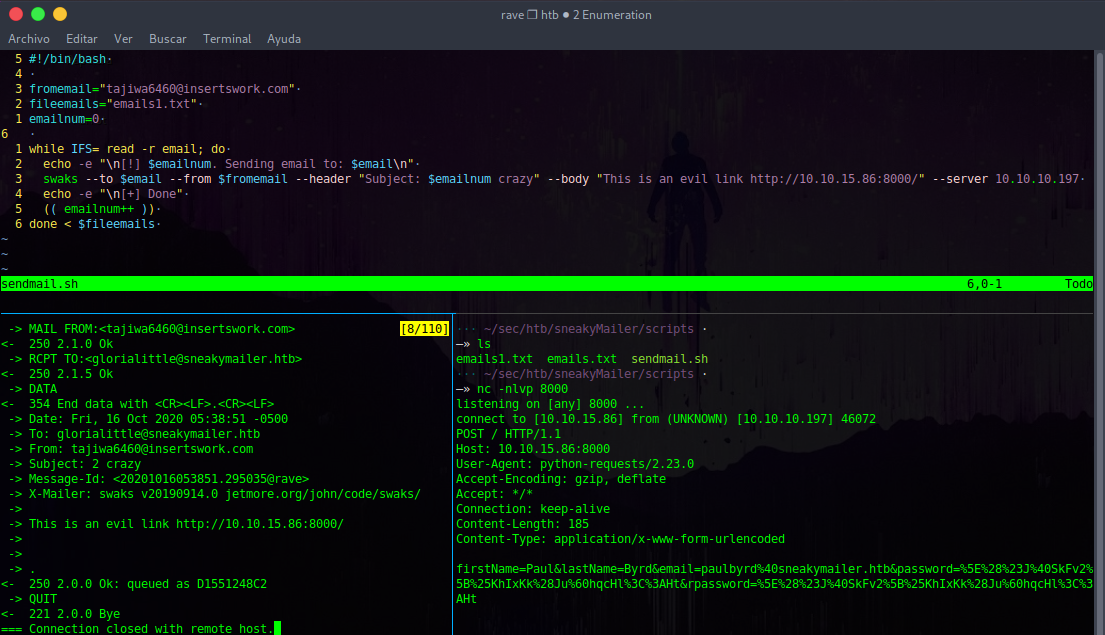The width and height of the screenshot is (1105, 635).
Task: Click the green window button
Action: [38, 14]
